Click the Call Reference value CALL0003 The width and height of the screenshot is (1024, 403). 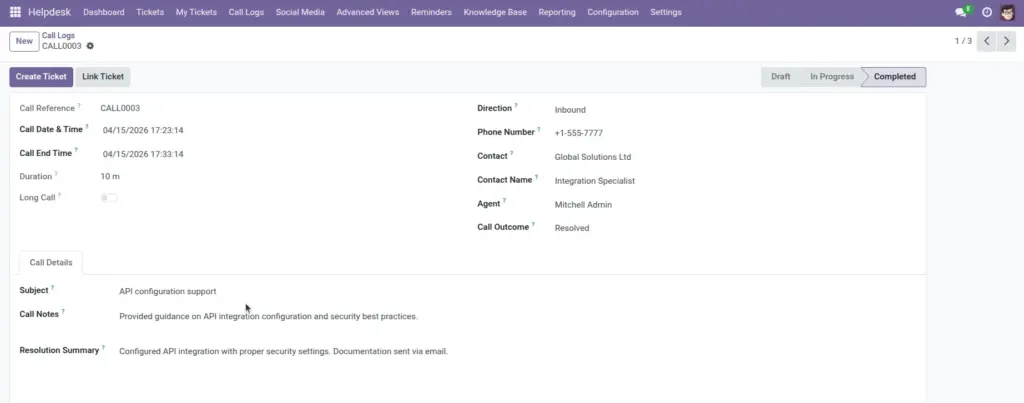tap(120, 108)
